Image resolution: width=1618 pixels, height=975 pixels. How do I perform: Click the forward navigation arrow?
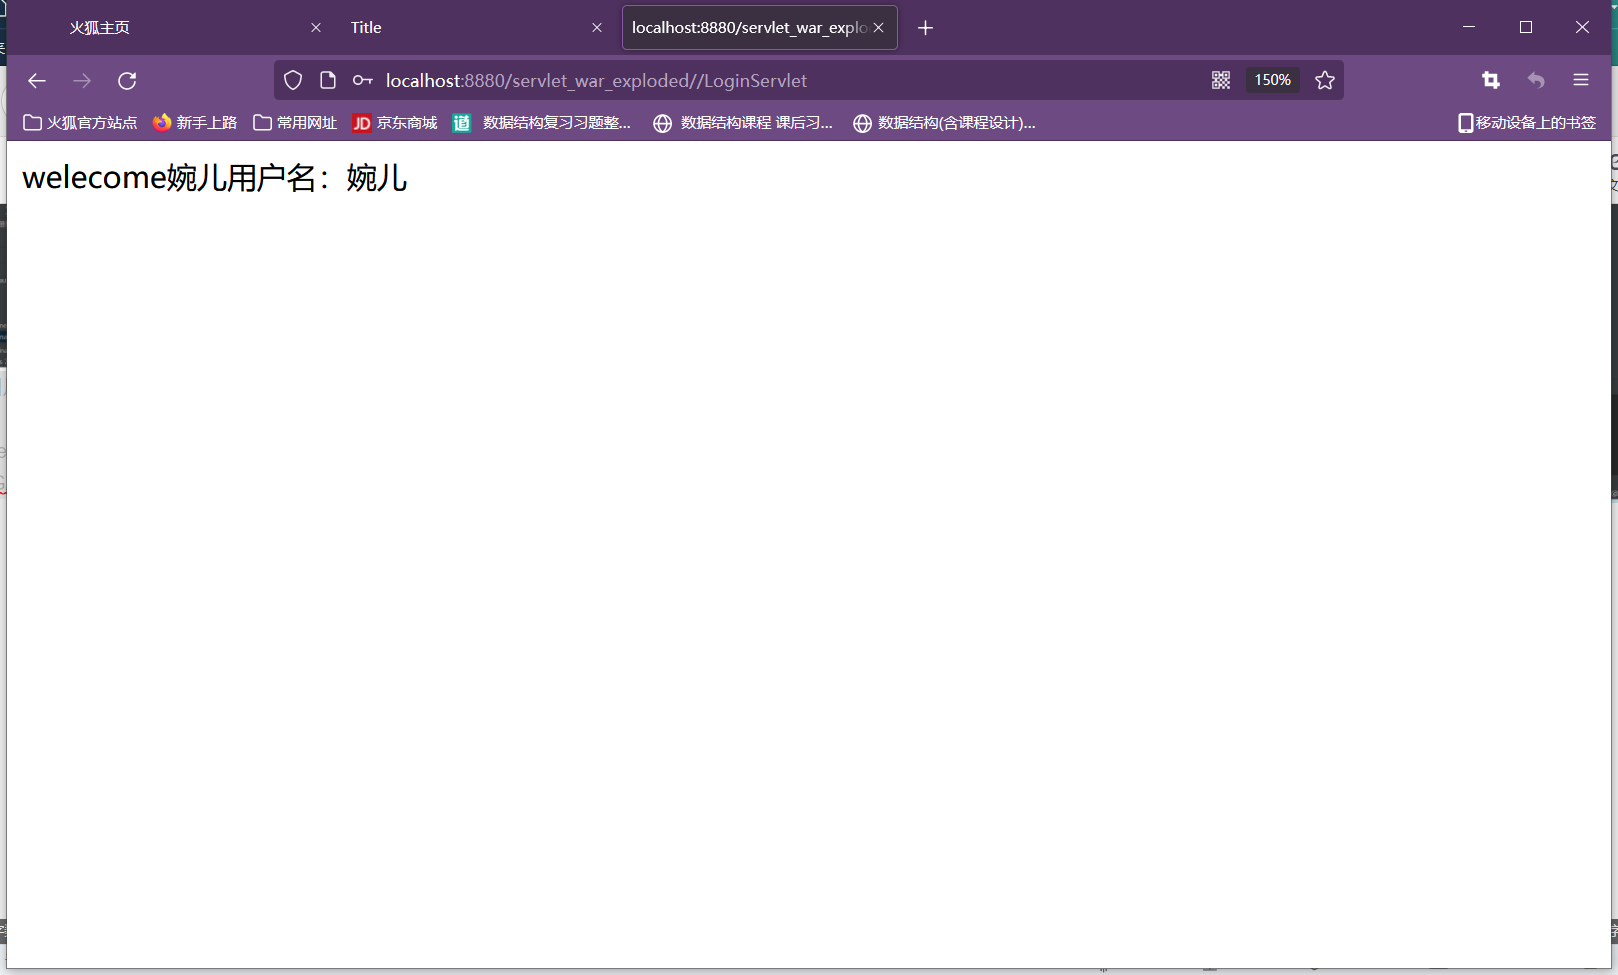pos(82,80)
